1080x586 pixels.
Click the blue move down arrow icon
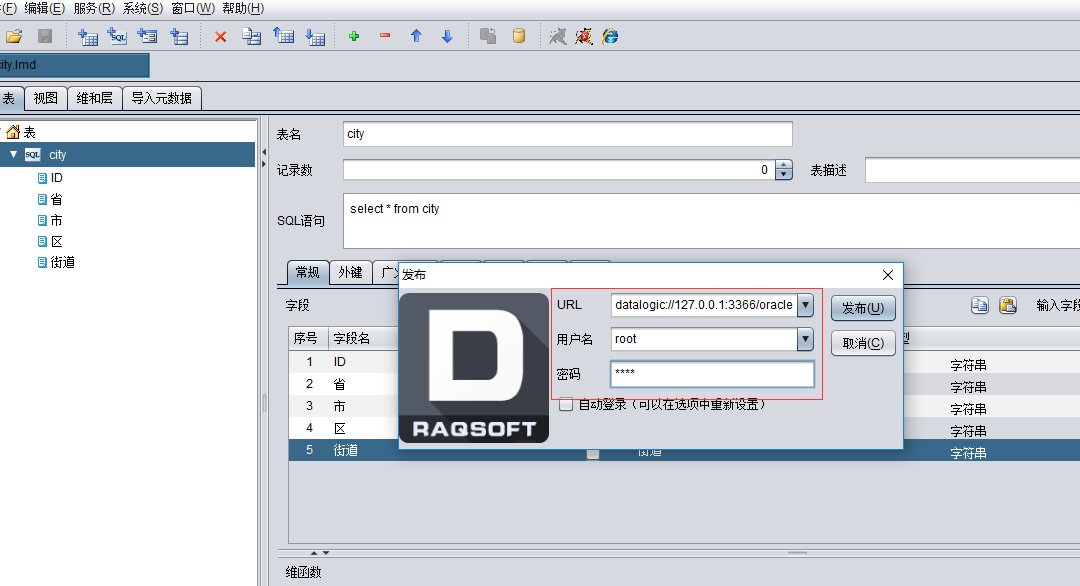point(447,37)
